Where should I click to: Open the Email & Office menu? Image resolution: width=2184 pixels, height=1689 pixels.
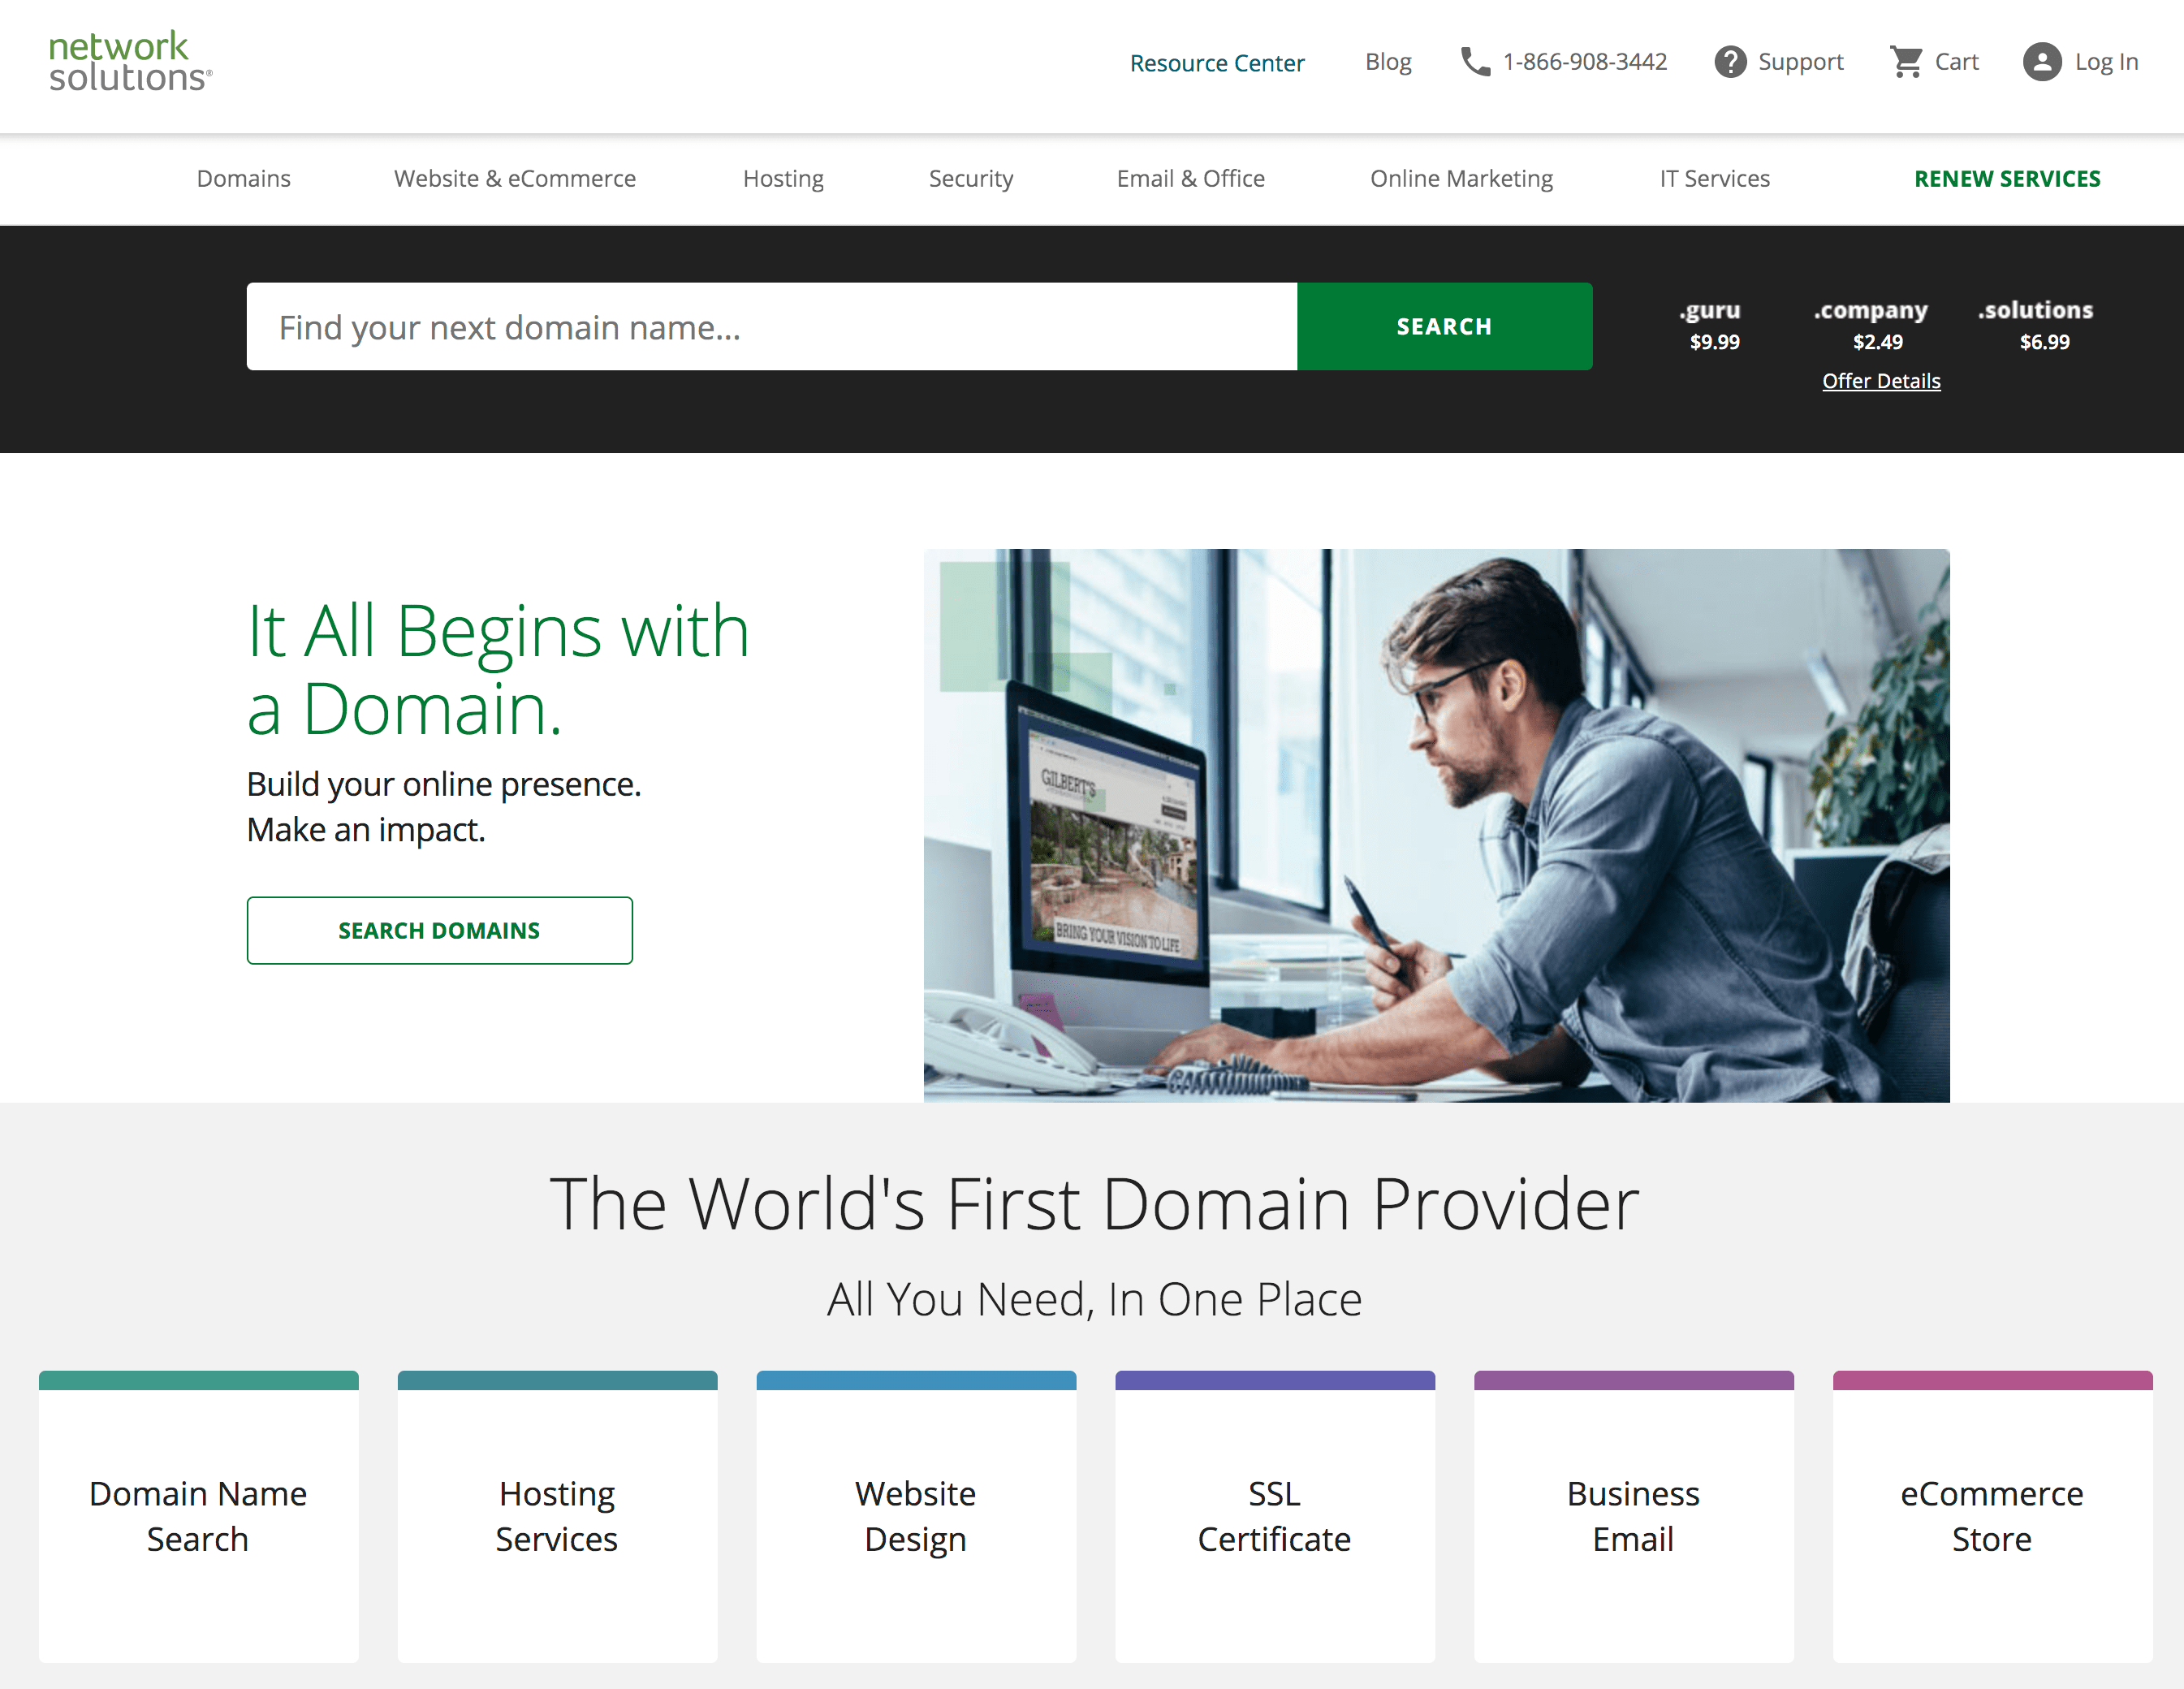pyautogui.click(x=1190, y=179)
